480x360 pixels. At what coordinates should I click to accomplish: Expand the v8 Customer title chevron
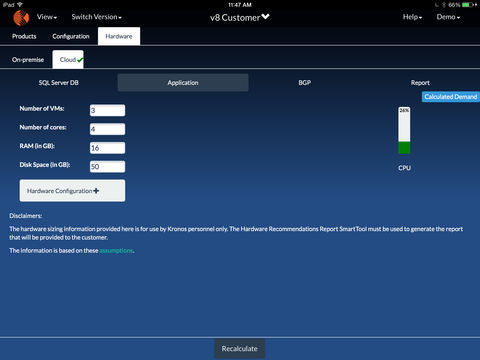265,16
